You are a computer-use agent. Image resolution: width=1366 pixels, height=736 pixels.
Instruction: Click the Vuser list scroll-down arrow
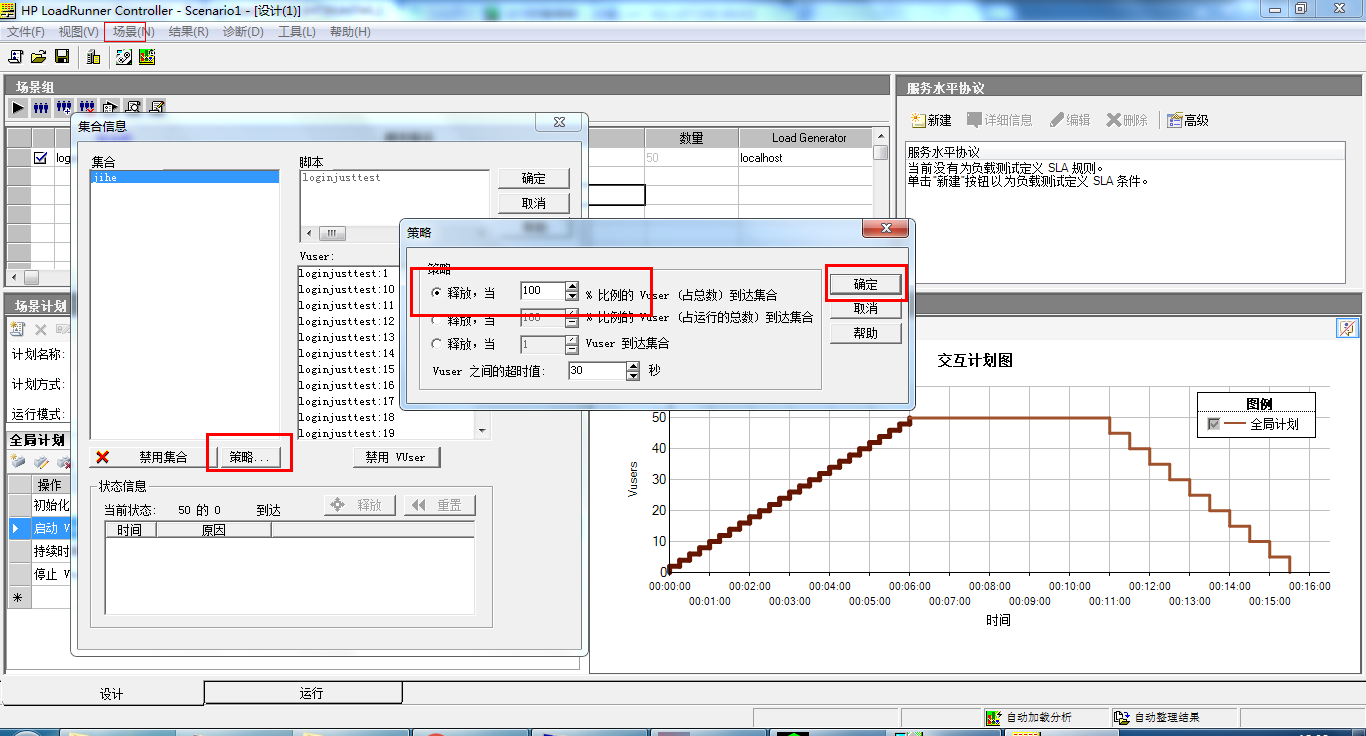(483, 431)
